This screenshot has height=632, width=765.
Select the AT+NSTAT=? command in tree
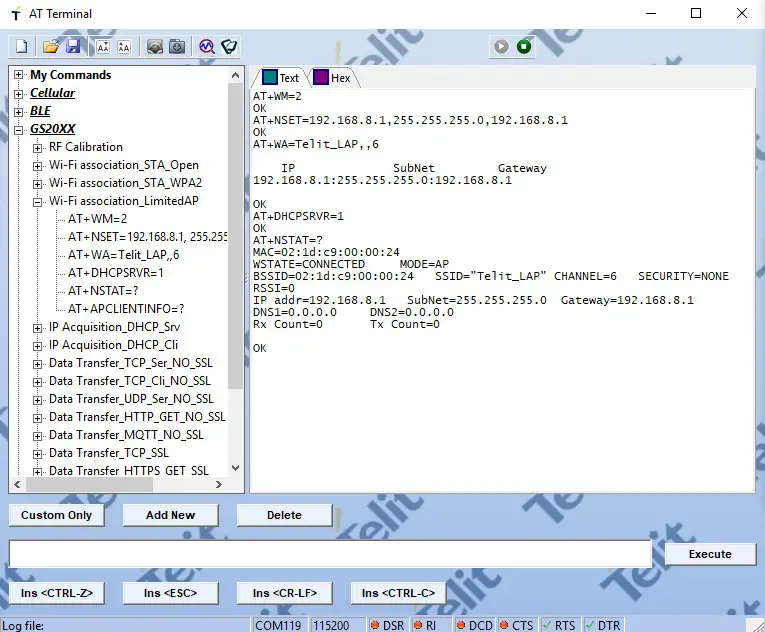point(103,291)
